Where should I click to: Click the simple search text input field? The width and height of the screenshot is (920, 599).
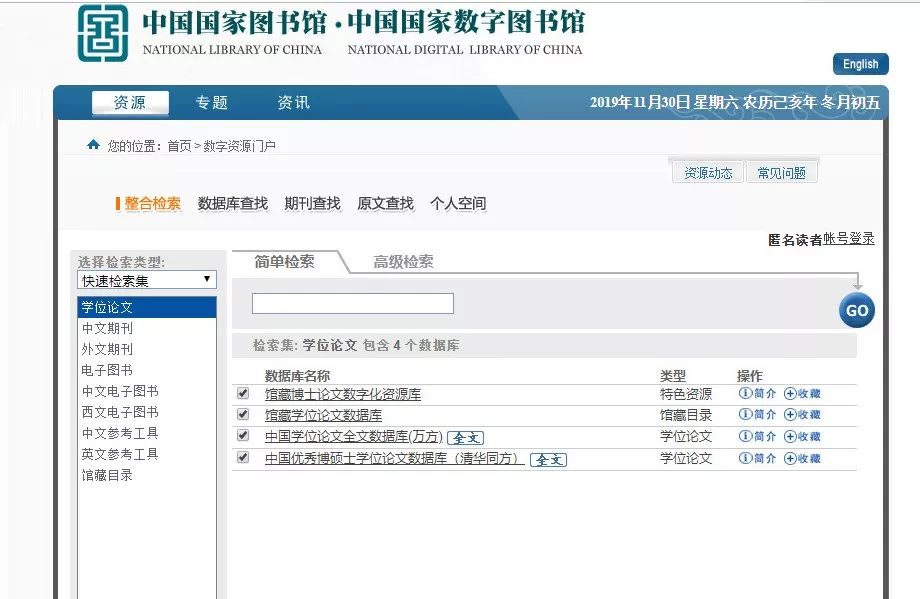point(353,303)
